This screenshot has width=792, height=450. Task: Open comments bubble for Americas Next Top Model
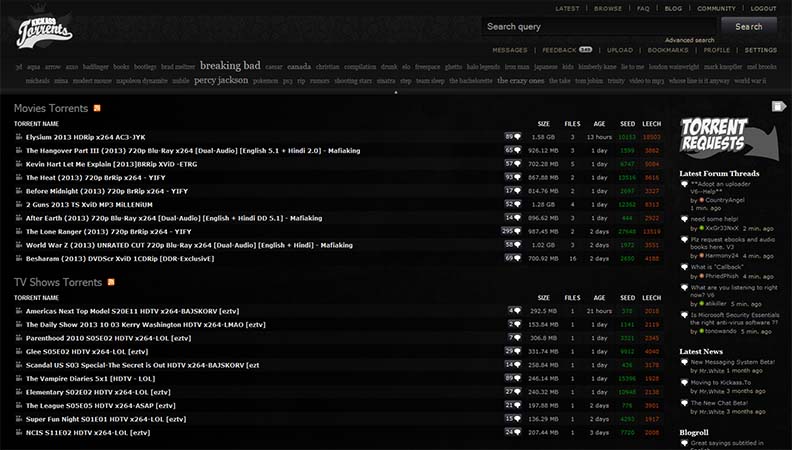515,311
